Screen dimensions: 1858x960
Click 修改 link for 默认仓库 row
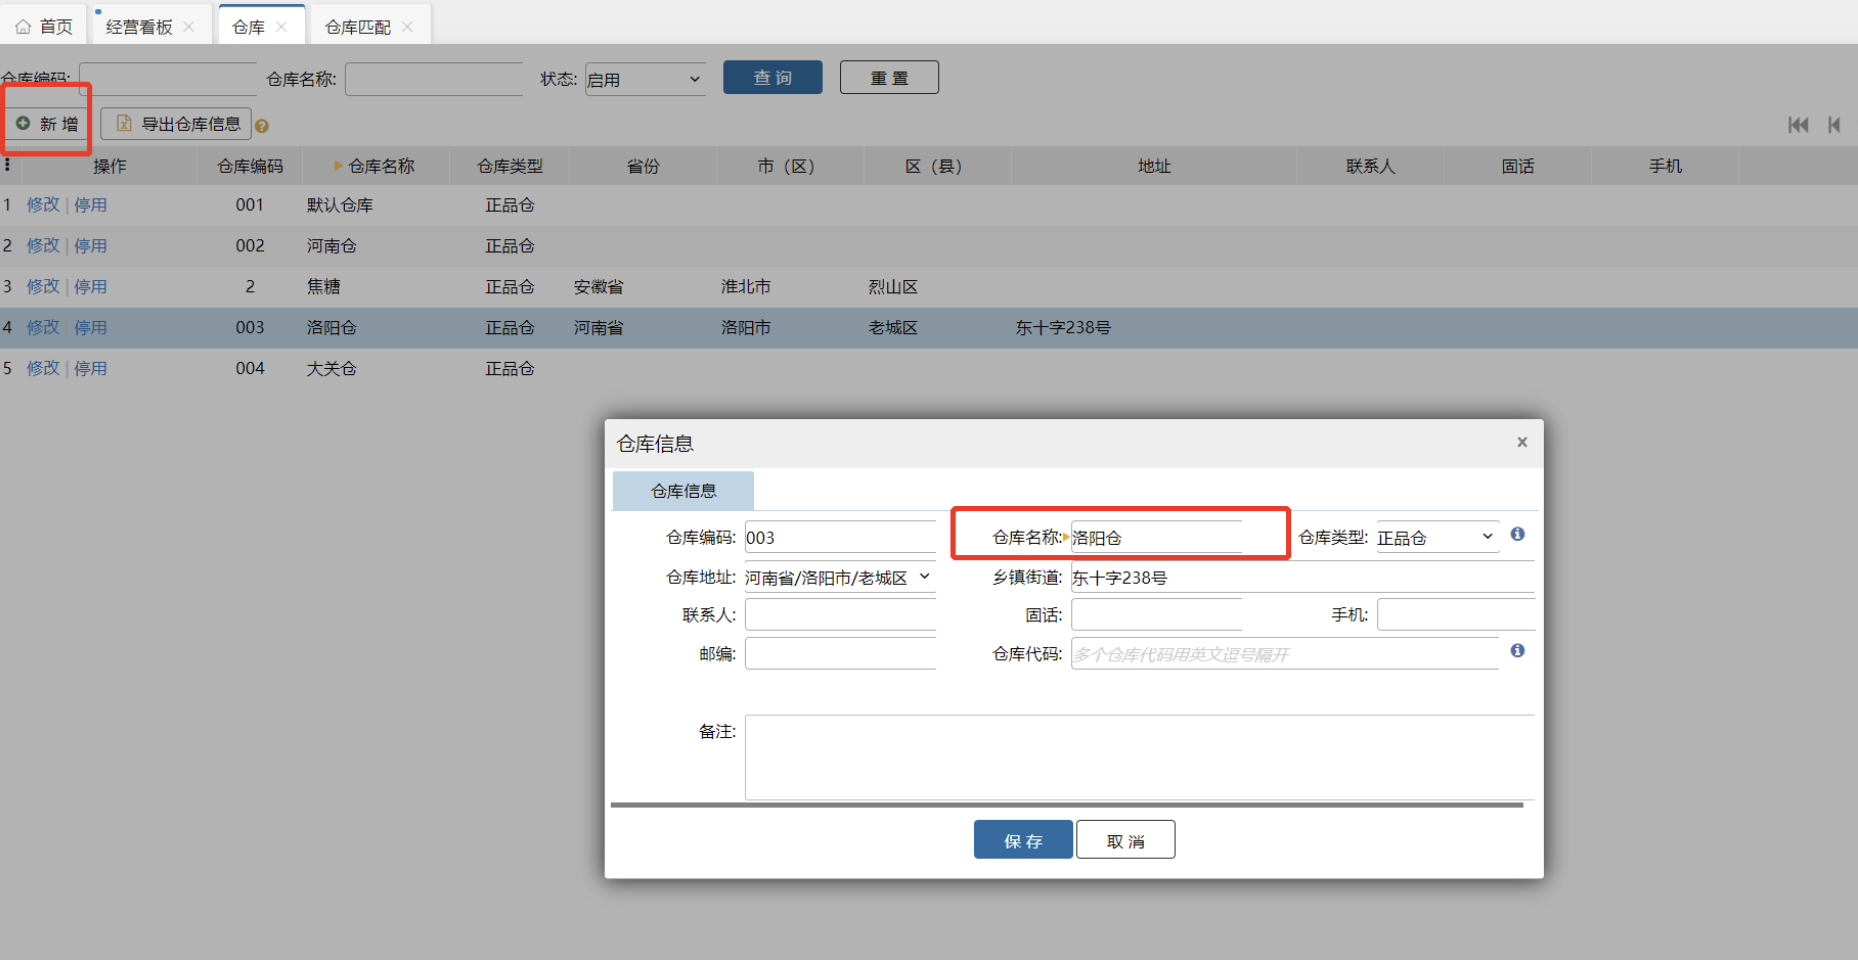coord(43,205)
